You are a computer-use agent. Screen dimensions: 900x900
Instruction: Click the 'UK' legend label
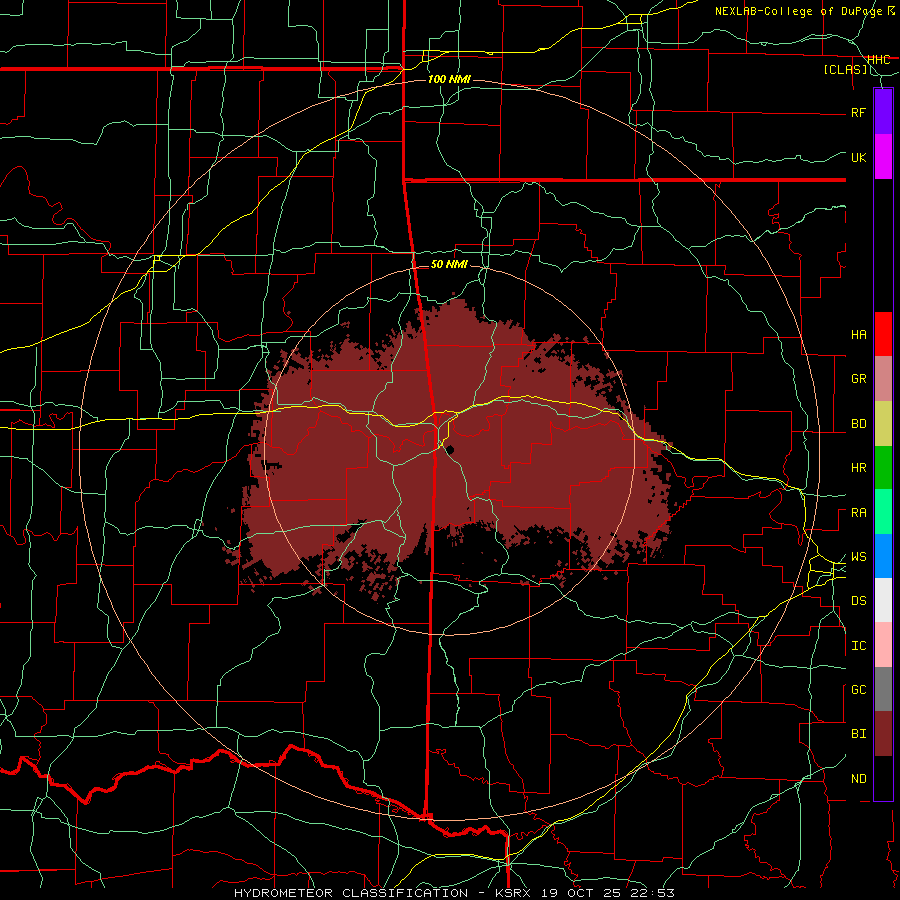point(858,157)
